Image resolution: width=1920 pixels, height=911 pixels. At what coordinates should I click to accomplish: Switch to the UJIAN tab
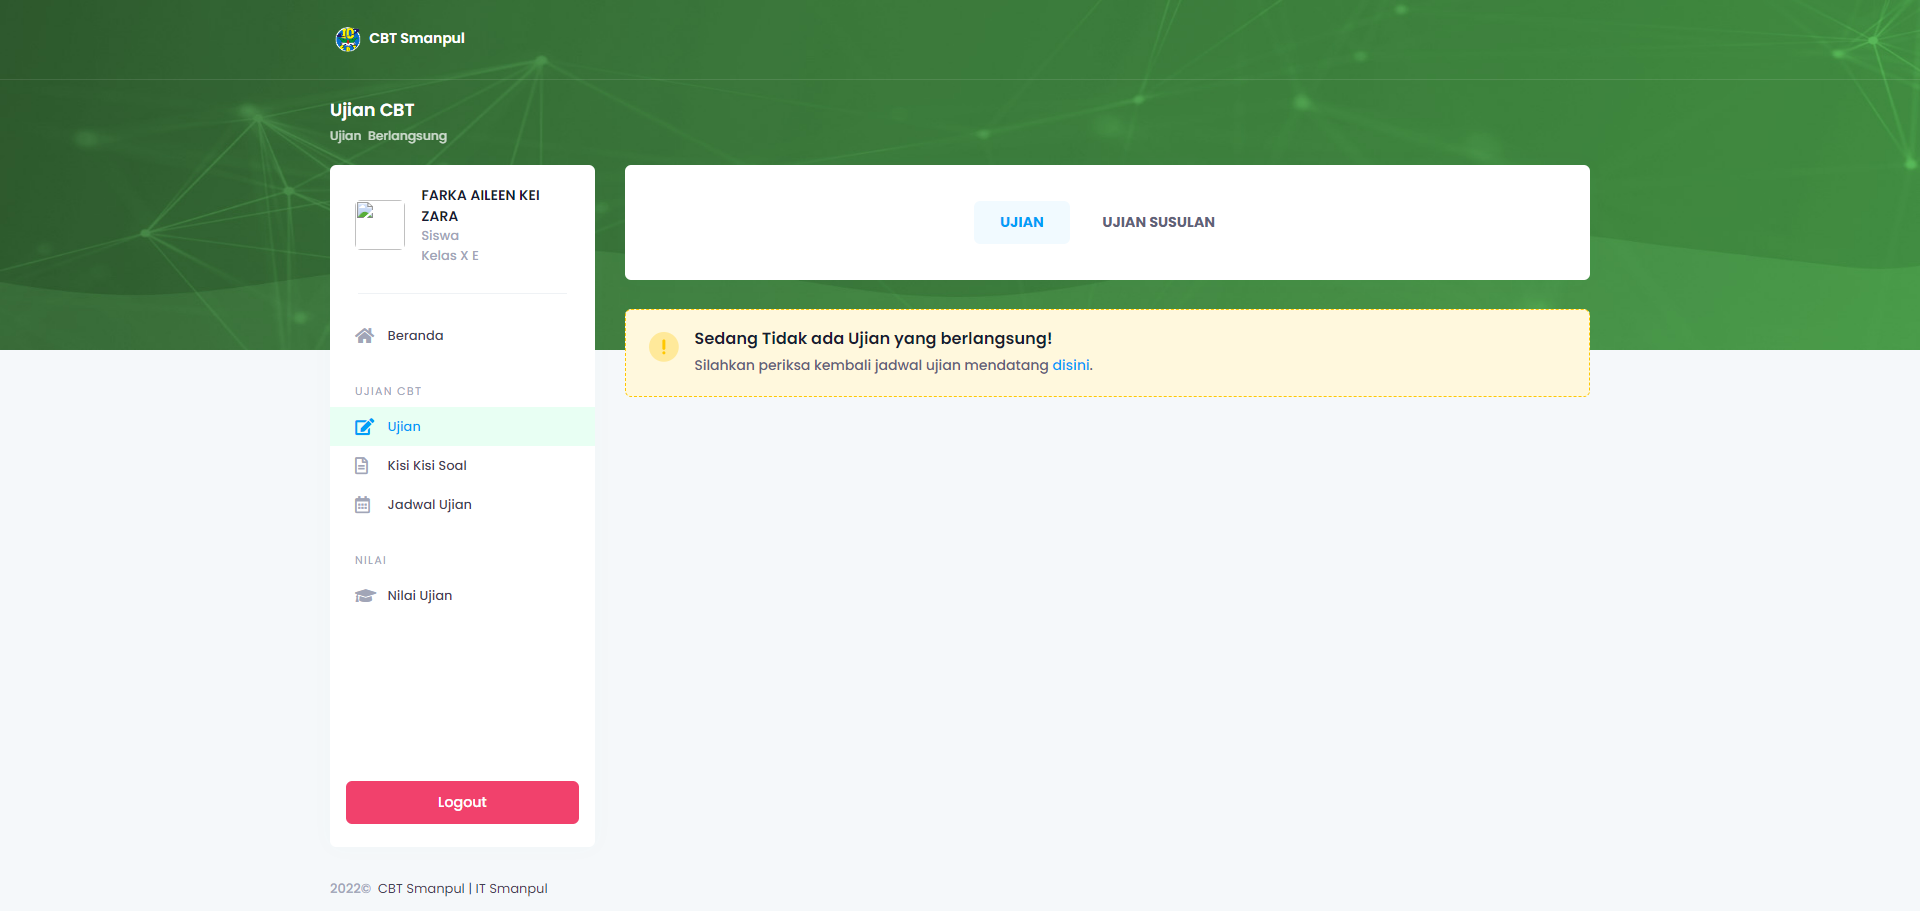pos(1021,222)
